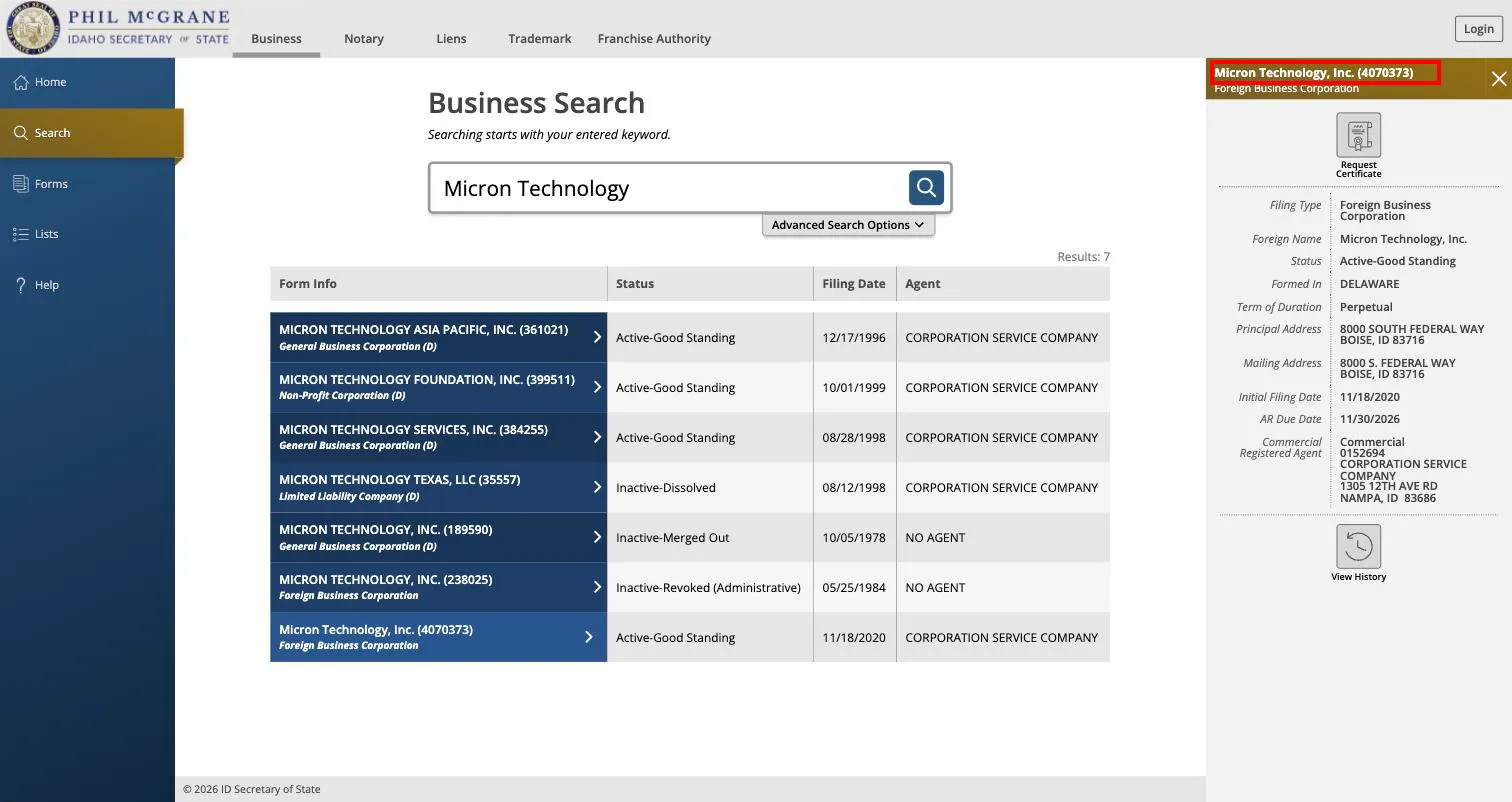Screen dimensions: 1512x802
Task: Click the business search input field
Action: [x=668, y=188]
